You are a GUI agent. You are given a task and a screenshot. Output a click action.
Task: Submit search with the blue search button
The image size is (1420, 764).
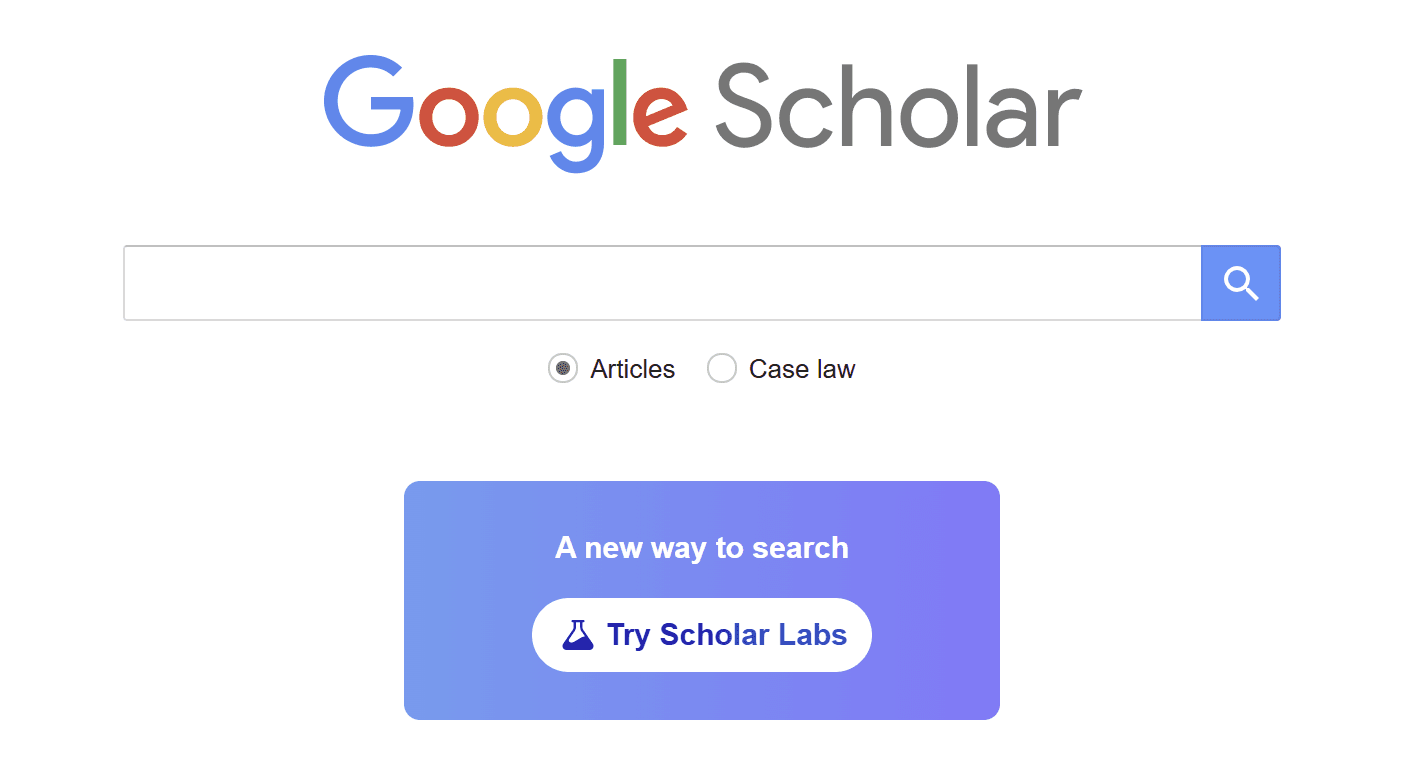[1241, 284]
